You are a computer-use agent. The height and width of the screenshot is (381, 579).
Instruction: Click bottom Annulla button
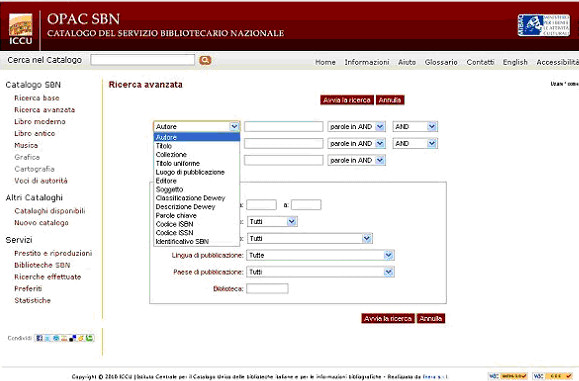(431, 319)
